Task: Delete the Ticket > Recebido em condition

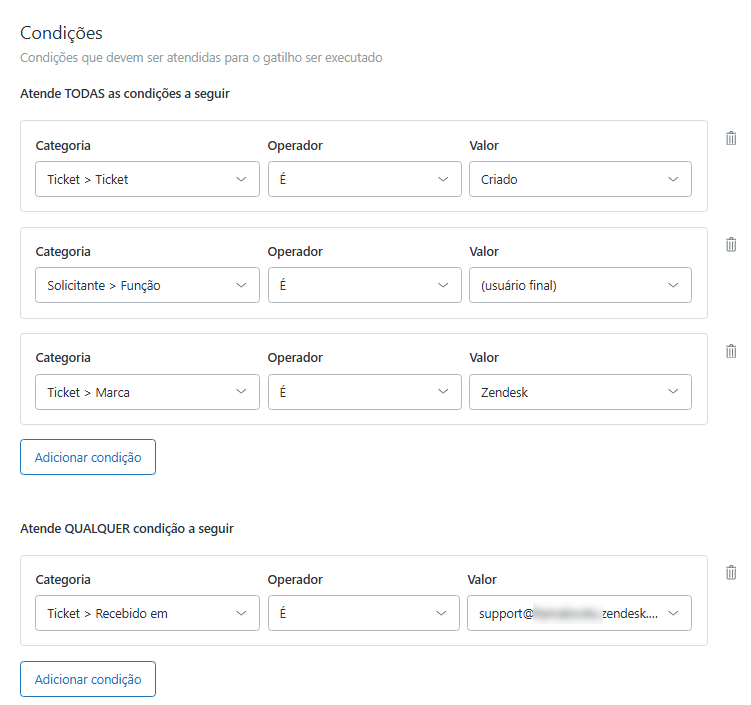Action: click(731, 572)
